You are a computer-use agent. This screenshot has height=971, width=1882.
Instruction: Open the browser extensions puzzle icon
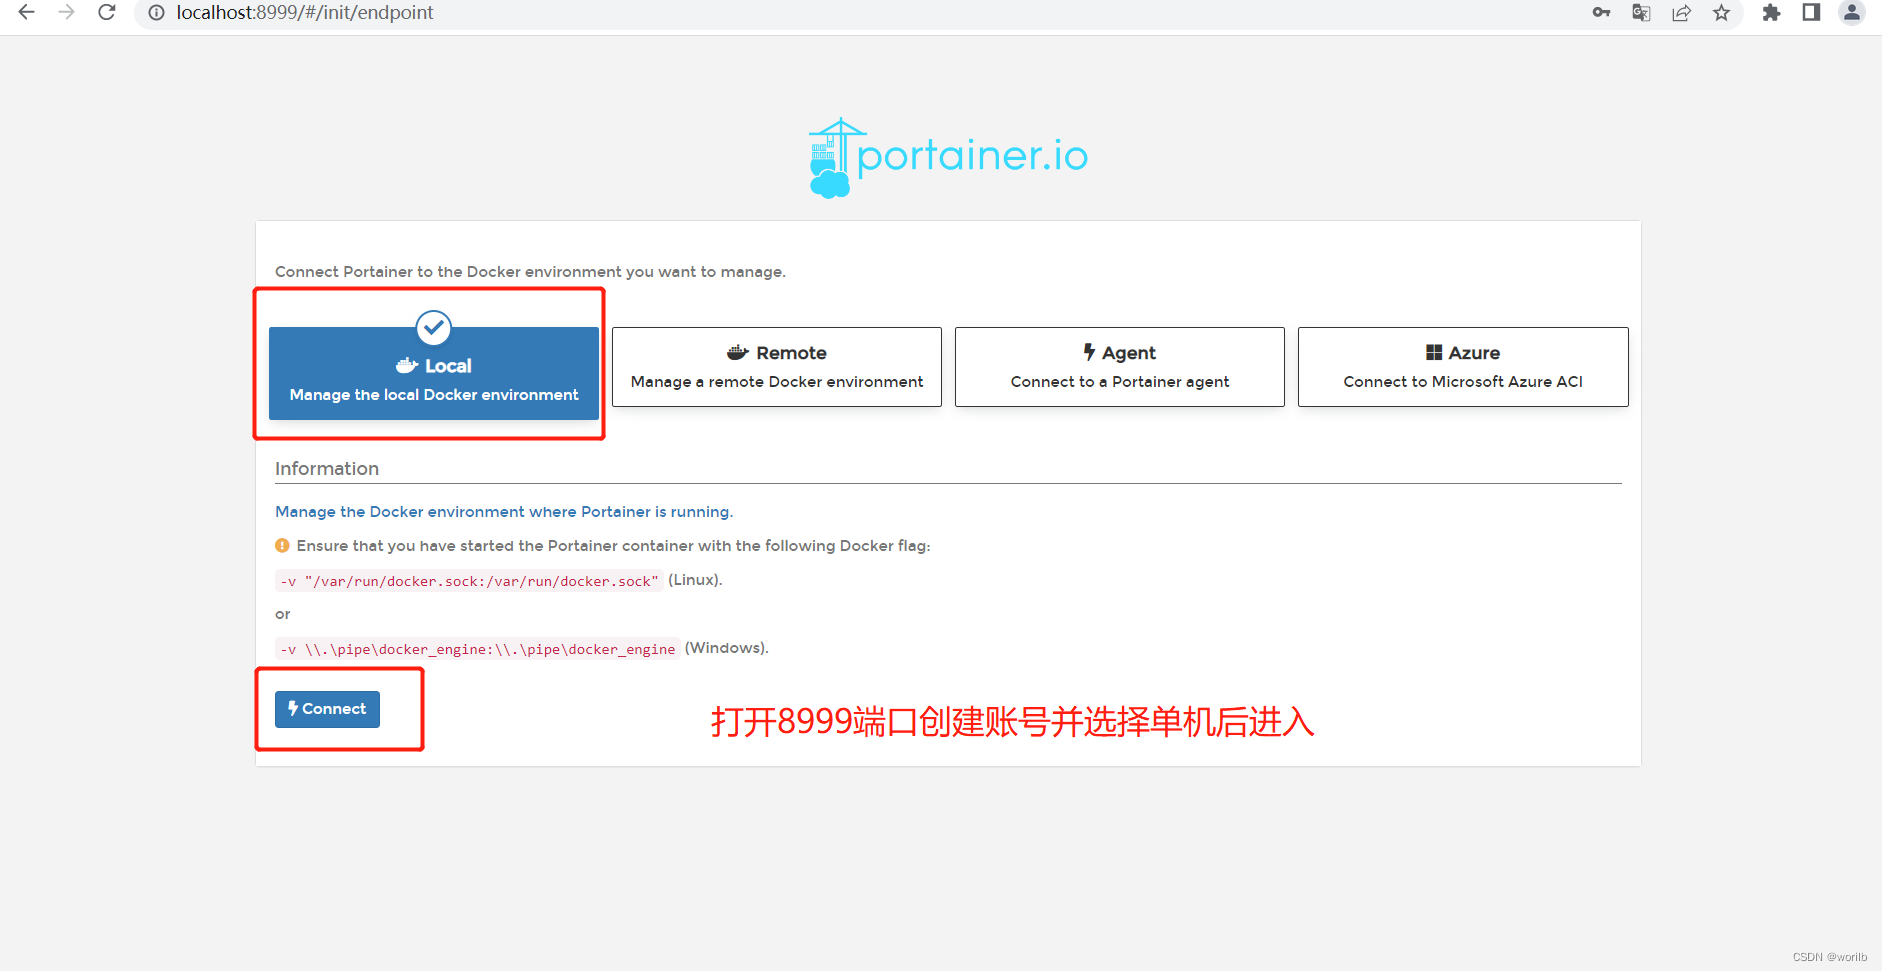pos(1771,13)
